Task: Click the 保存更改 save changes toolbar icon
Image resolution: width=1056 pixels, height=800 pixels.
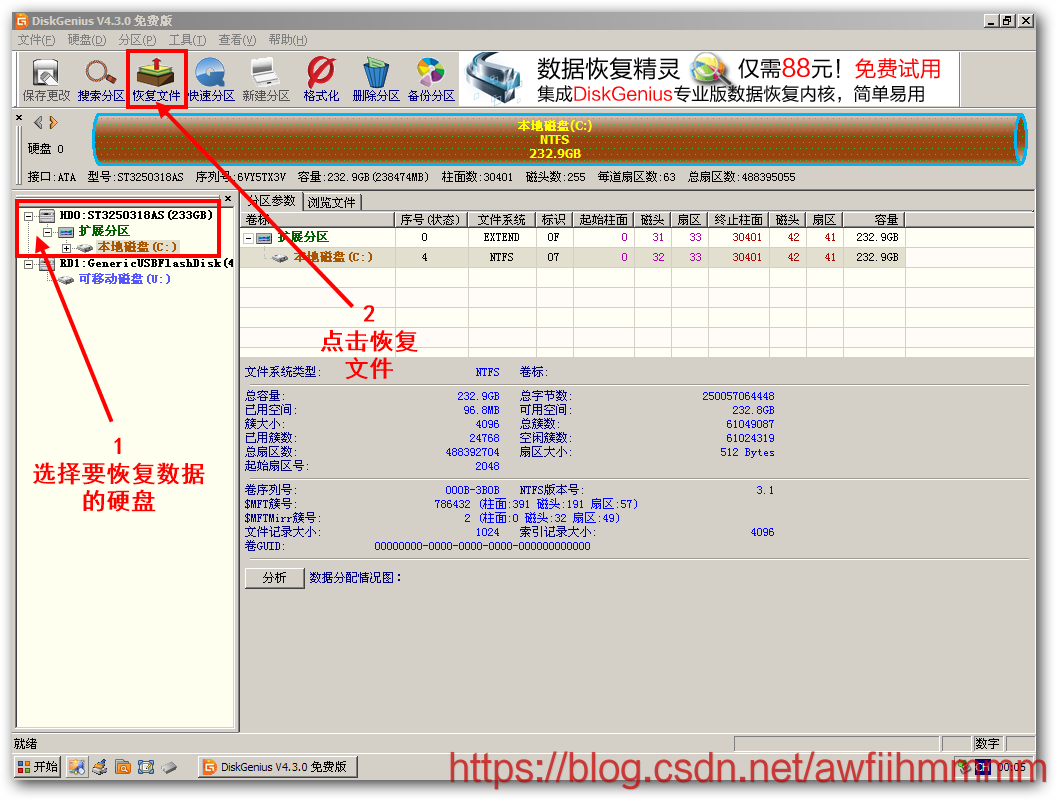Action: 46,79
